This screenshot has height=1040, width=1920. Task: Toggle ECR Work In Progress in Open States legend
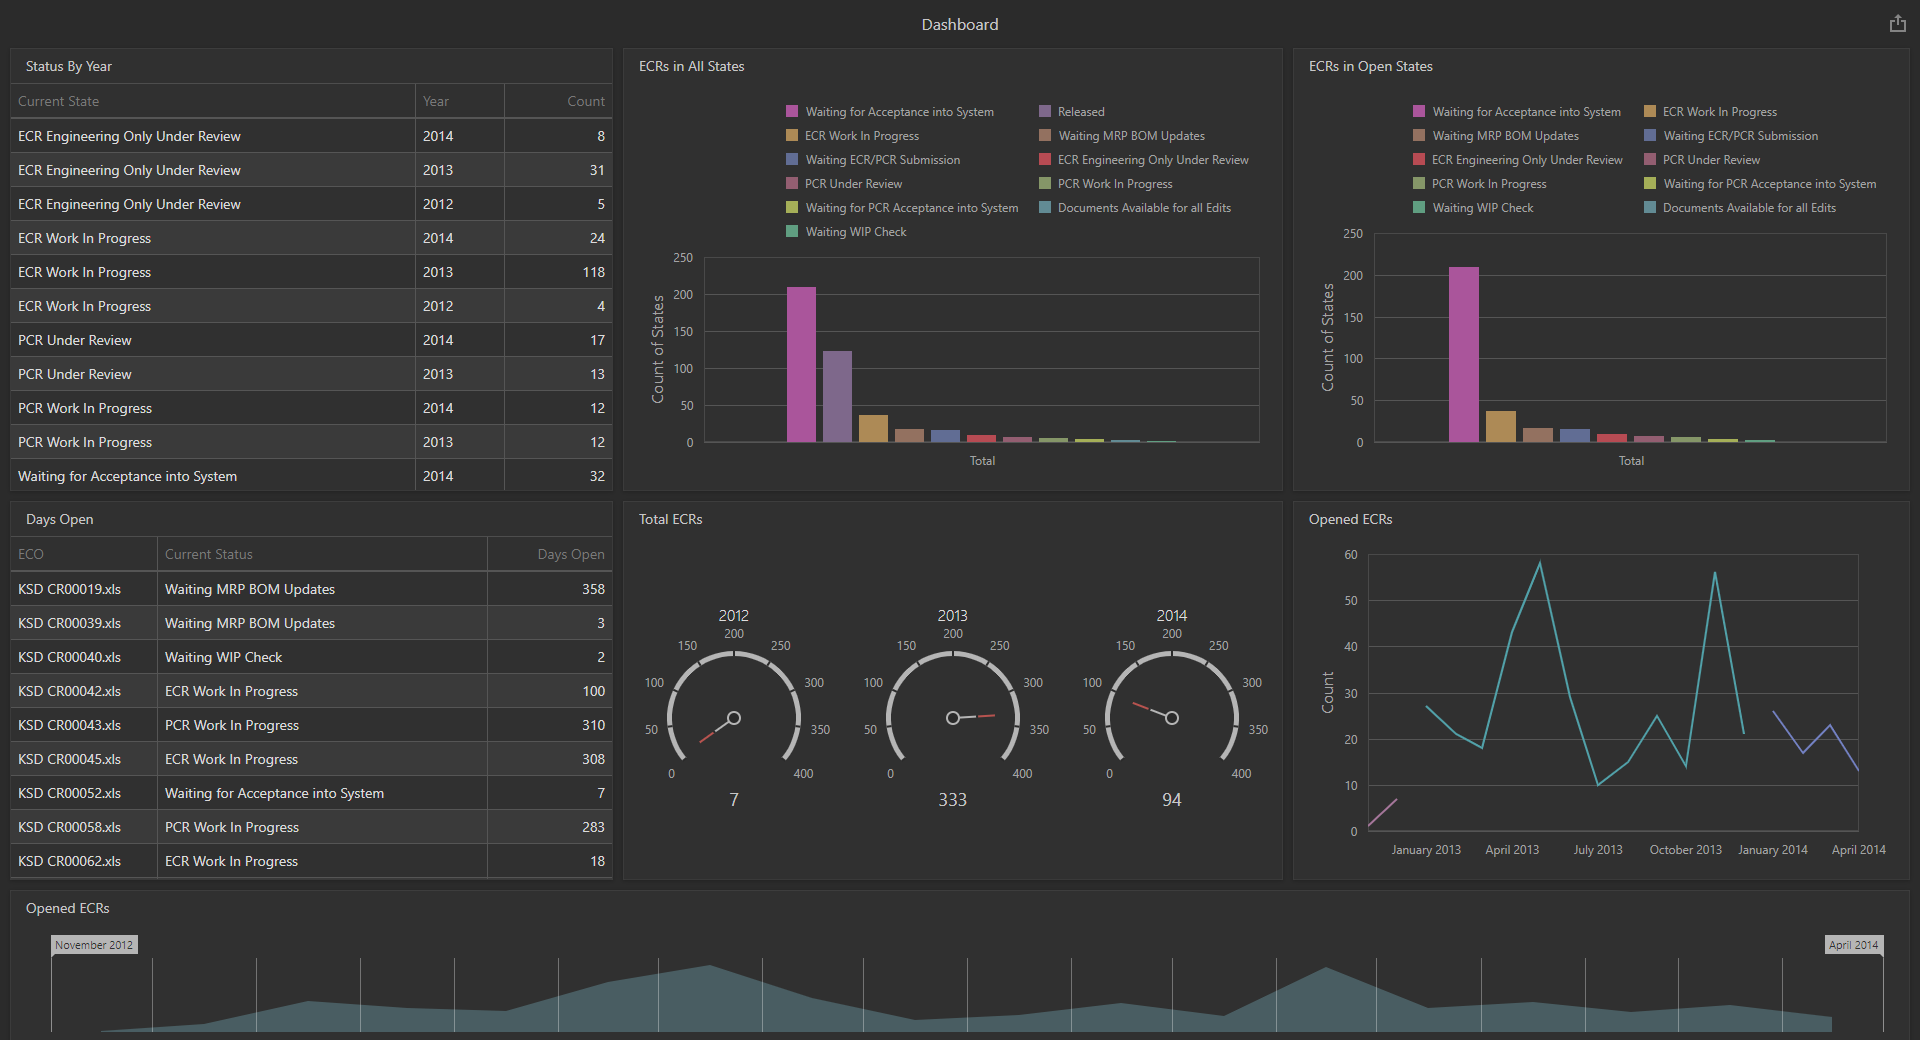1711,111
